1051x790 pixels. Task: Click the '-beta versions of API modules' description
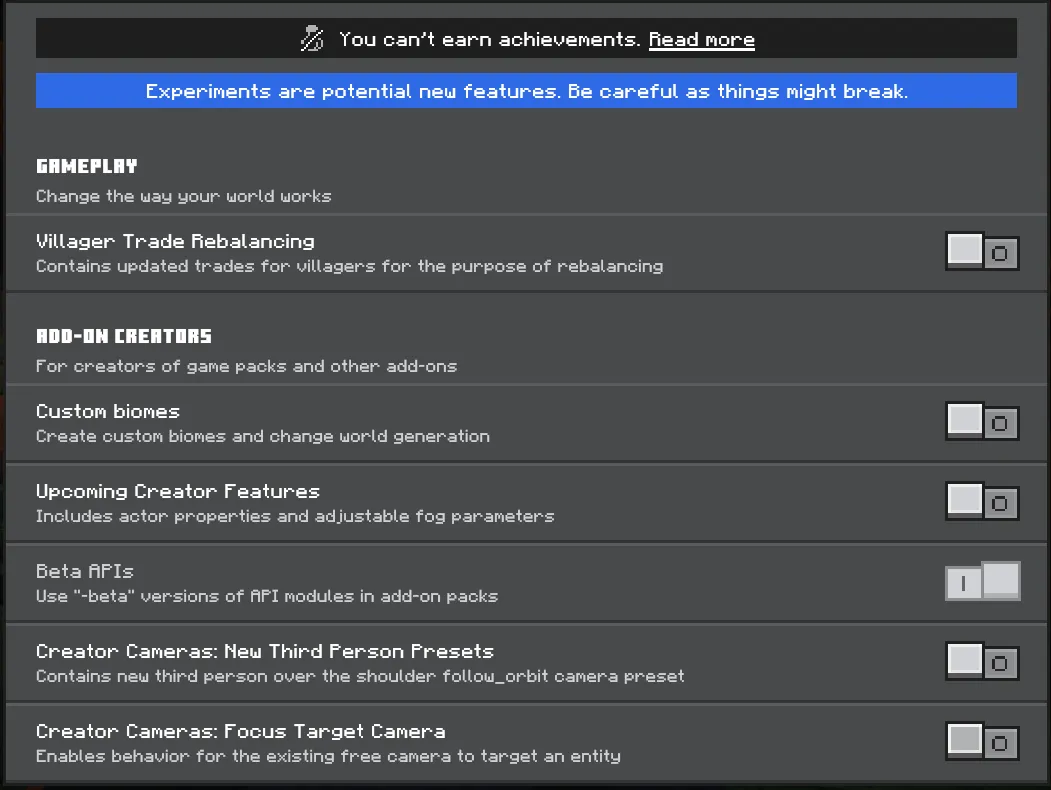tap(267, 596)
